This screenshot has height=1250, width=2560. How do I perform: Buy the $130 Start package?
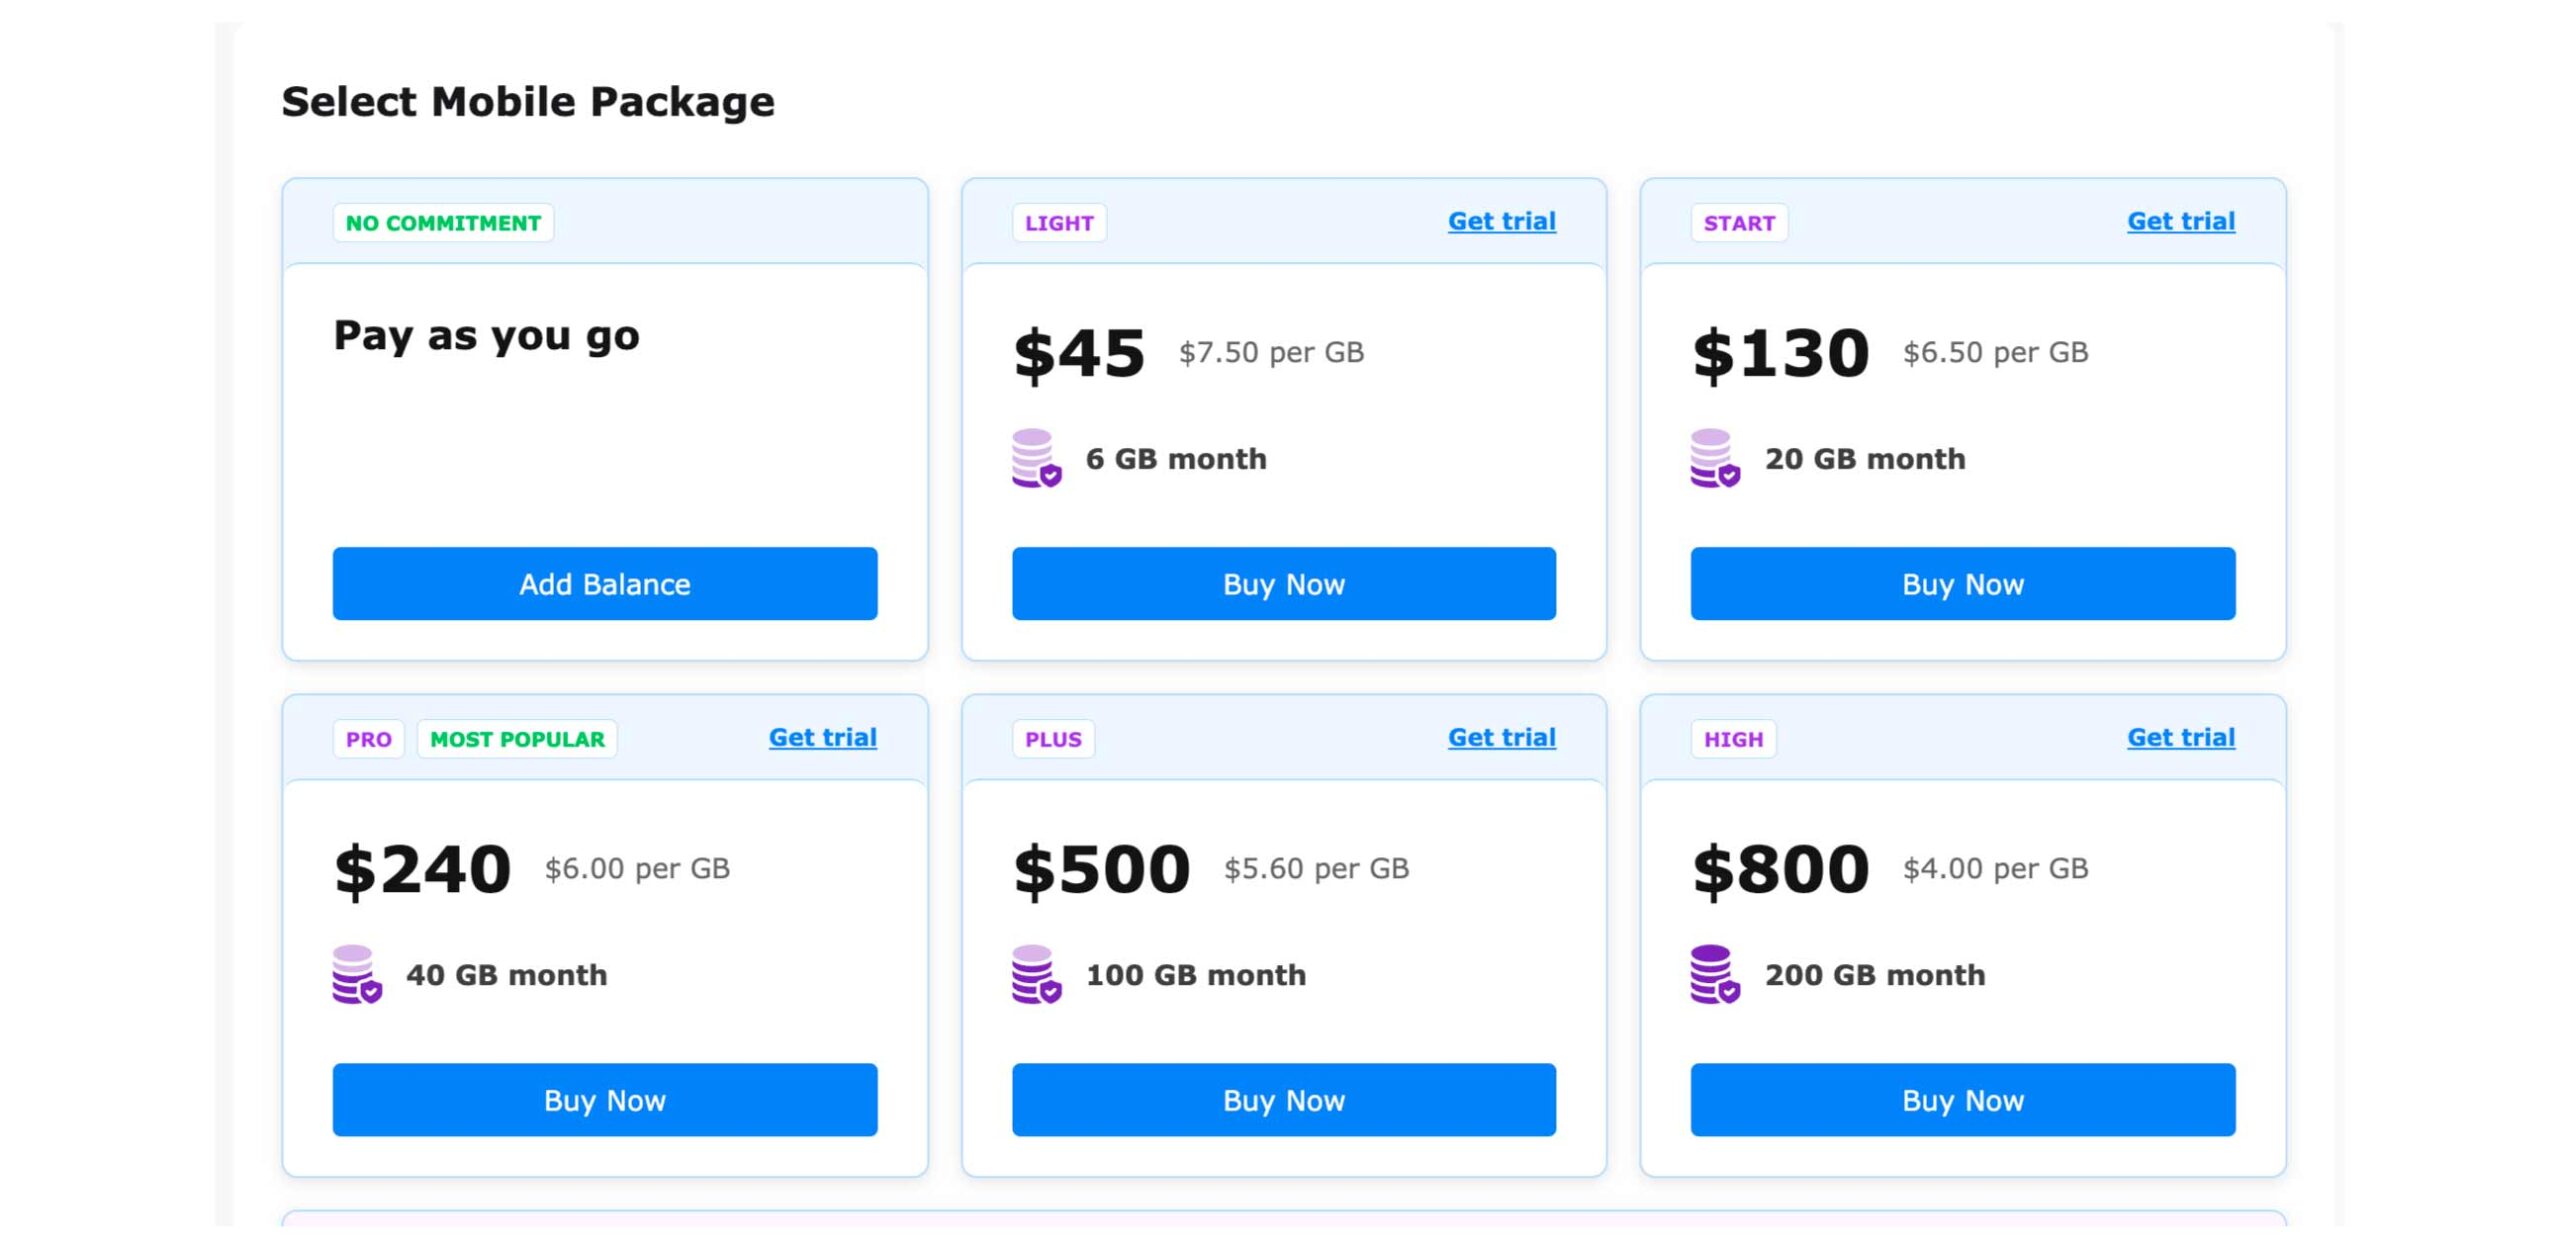[x=1962, y=584]
